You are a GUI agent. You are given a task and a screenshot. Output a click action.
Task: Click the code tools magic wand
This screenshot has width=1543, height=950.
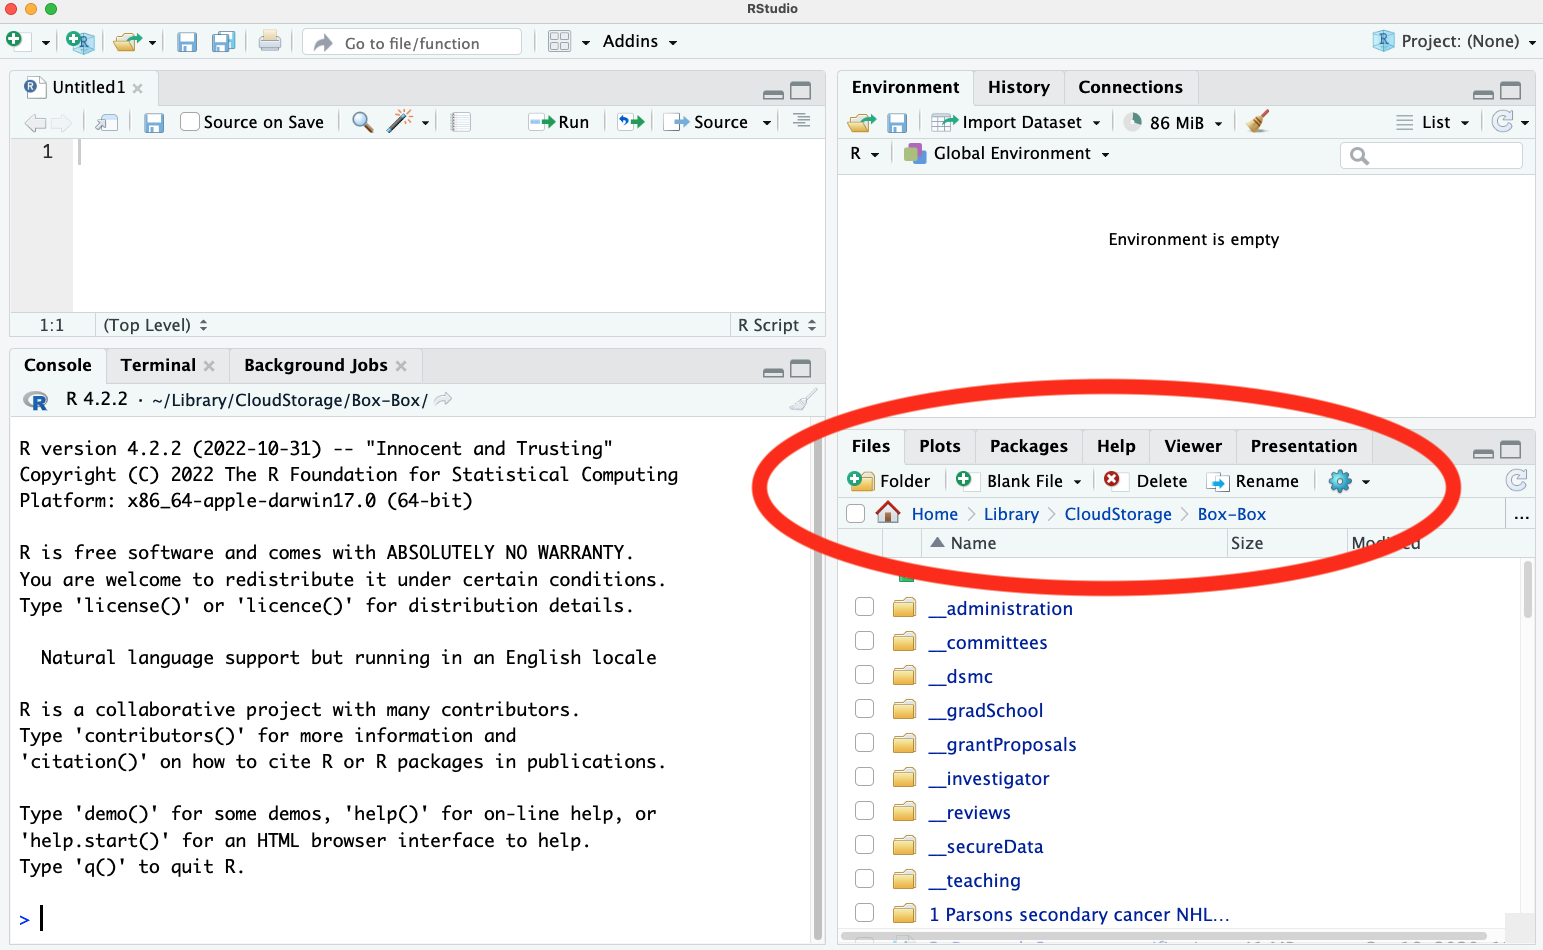pos(400,121)
